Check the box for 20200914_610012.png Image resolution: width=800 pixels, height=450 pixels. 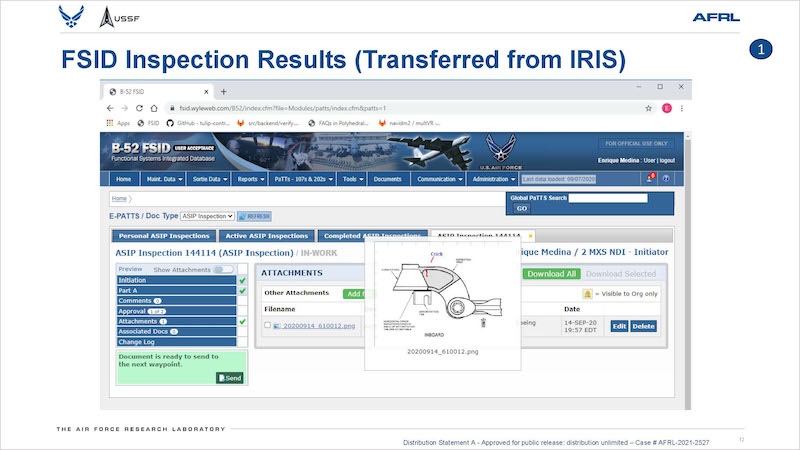pos(267,325)
